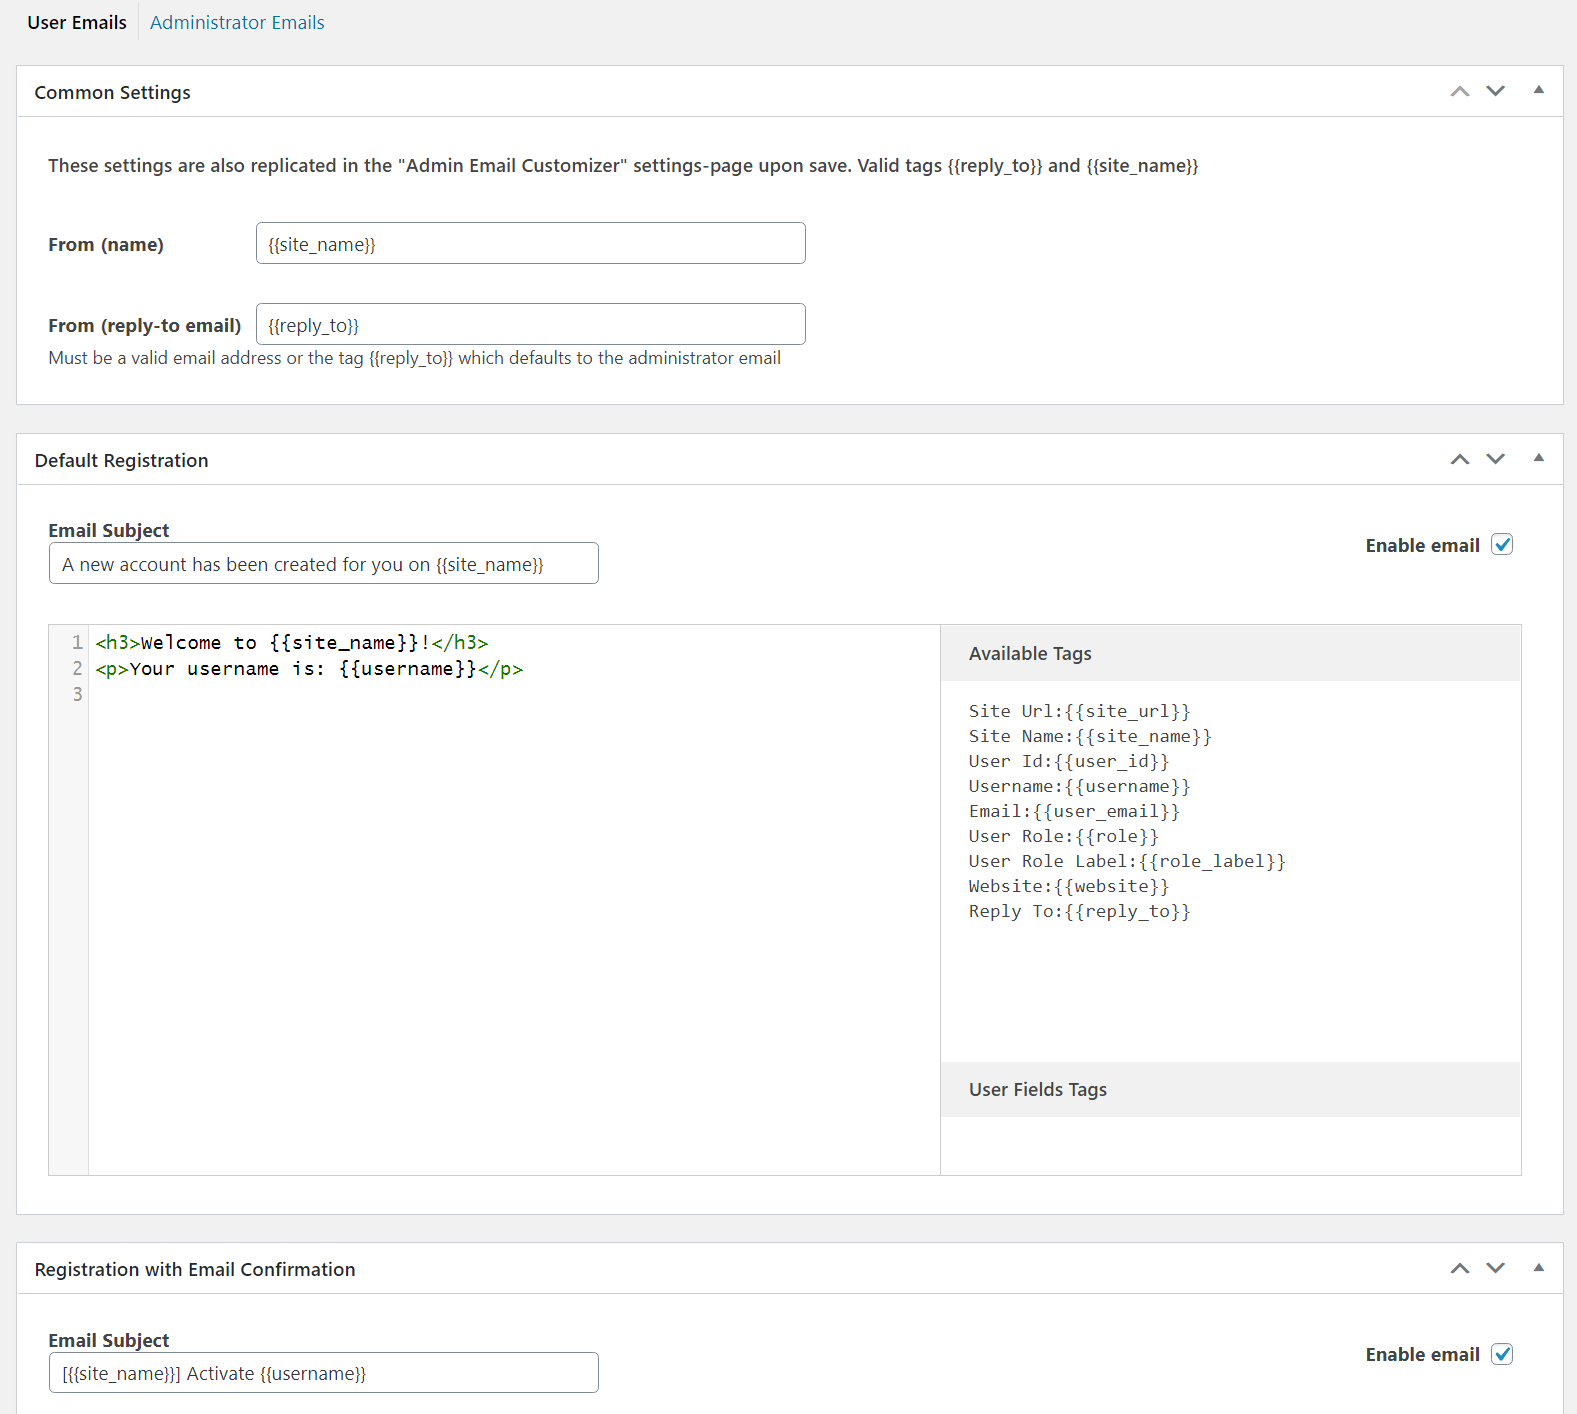Edit Default Registration Email Subject field

pos(323,563)
